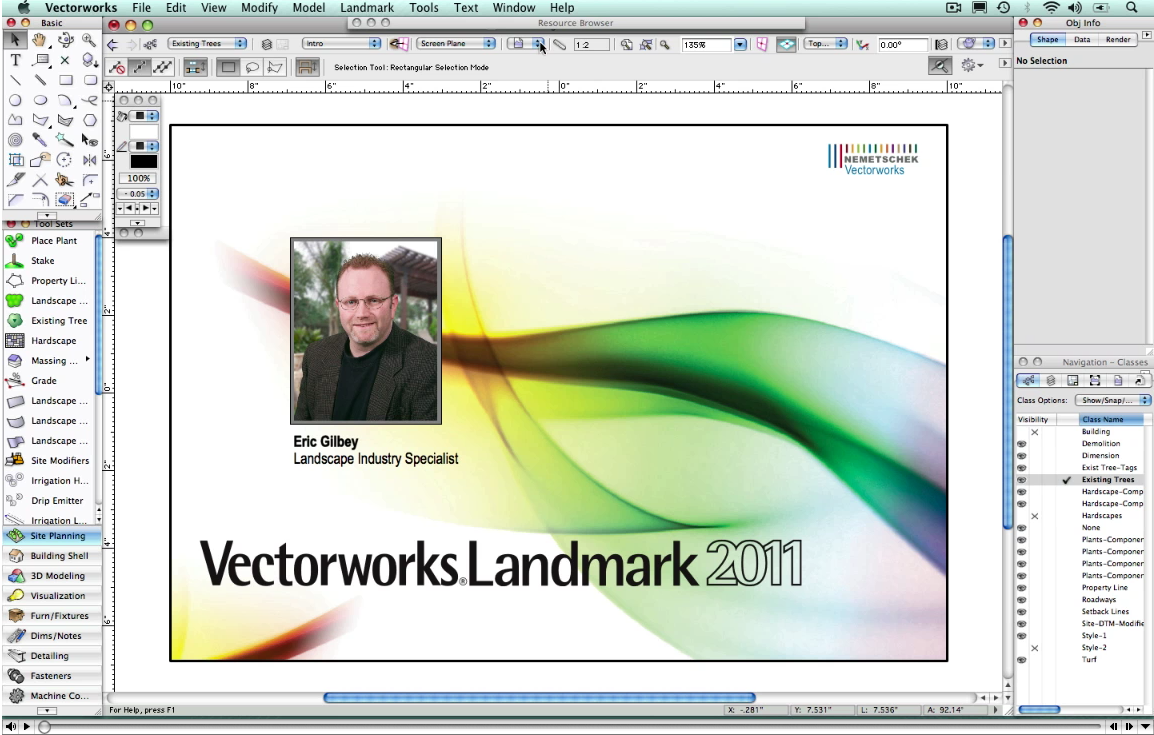Open the Screen Plane dropdown
This screenshot has height=735, width=1154.
[456, 44]
